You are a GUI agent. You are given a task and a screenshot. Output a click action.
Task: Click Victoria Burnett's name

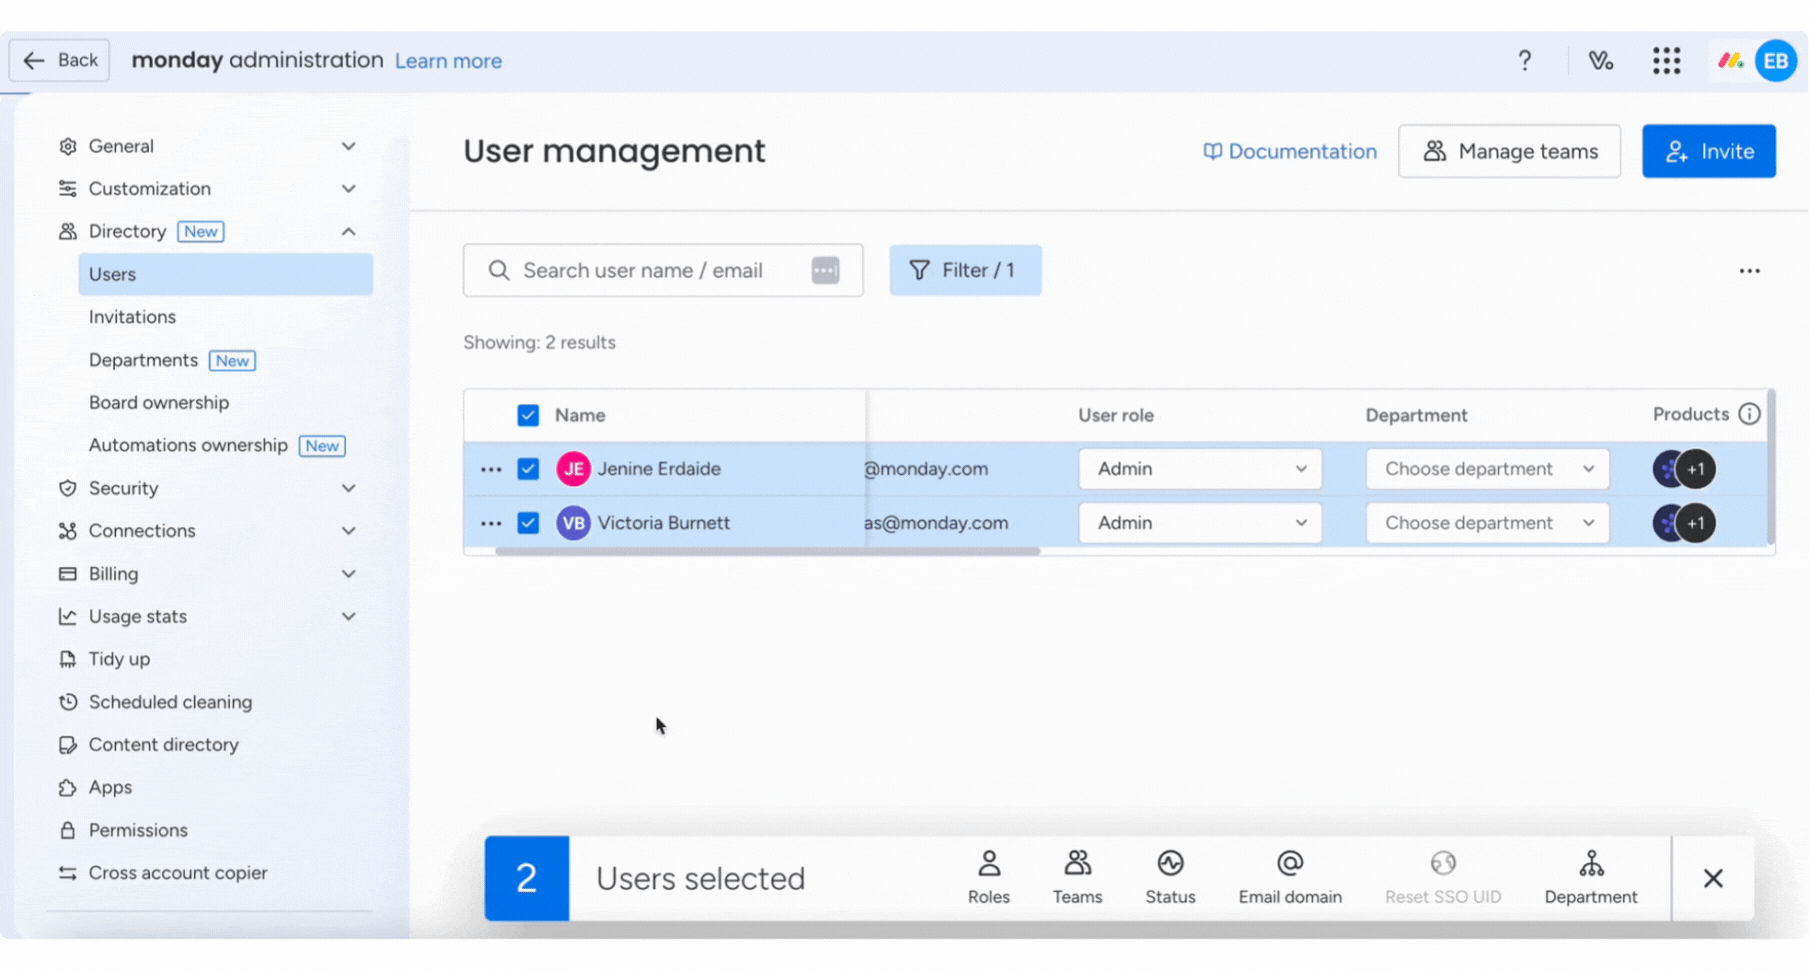point(664,523)
